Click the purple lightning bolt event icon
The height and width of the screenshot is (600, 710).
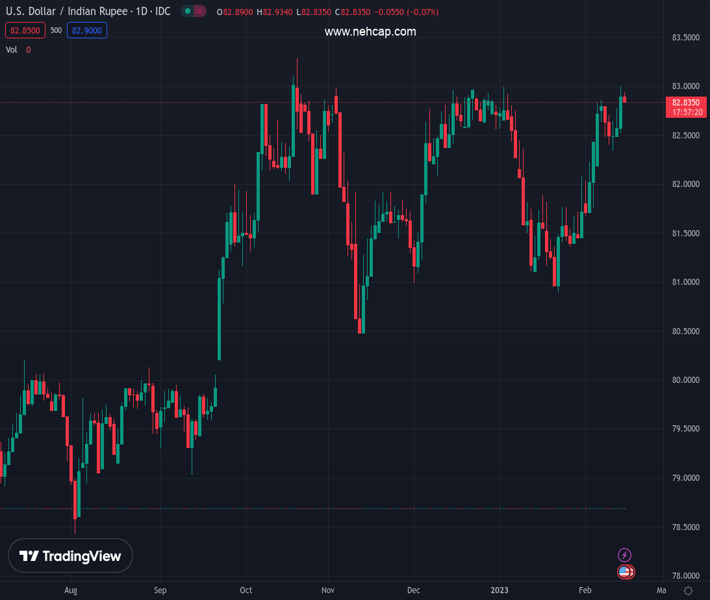pos(625,555)
